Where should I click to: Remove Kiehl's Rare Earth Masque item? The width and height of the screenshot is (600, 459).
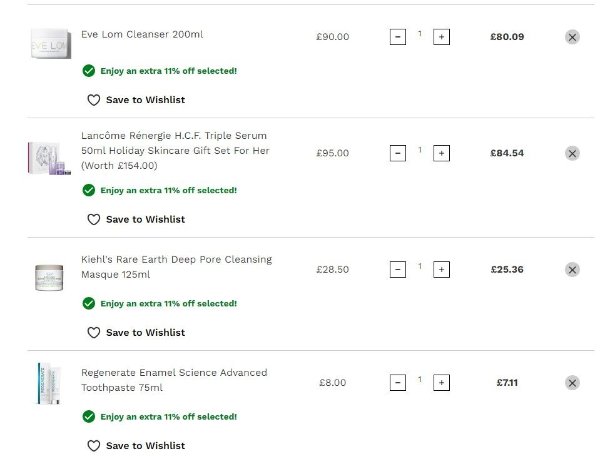(572, 270)
